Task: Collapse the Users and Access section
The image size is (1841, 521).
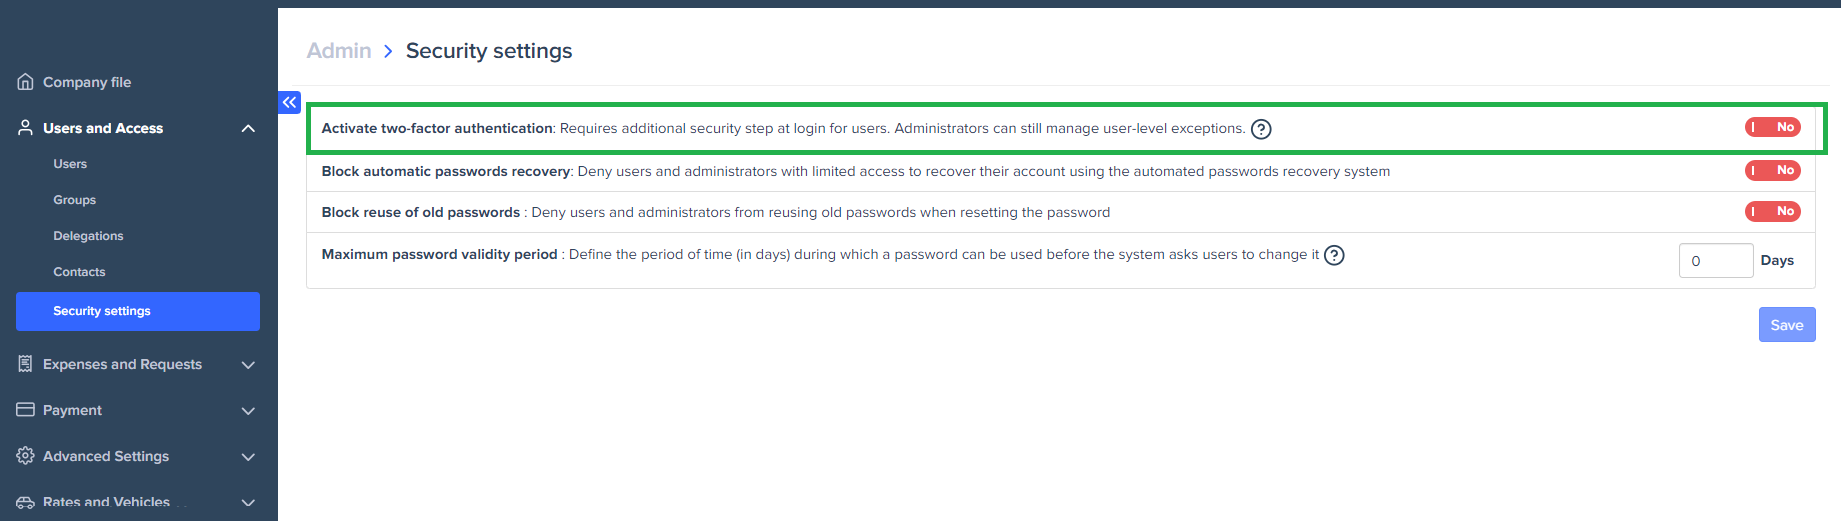Action: [x=248, y=128]
